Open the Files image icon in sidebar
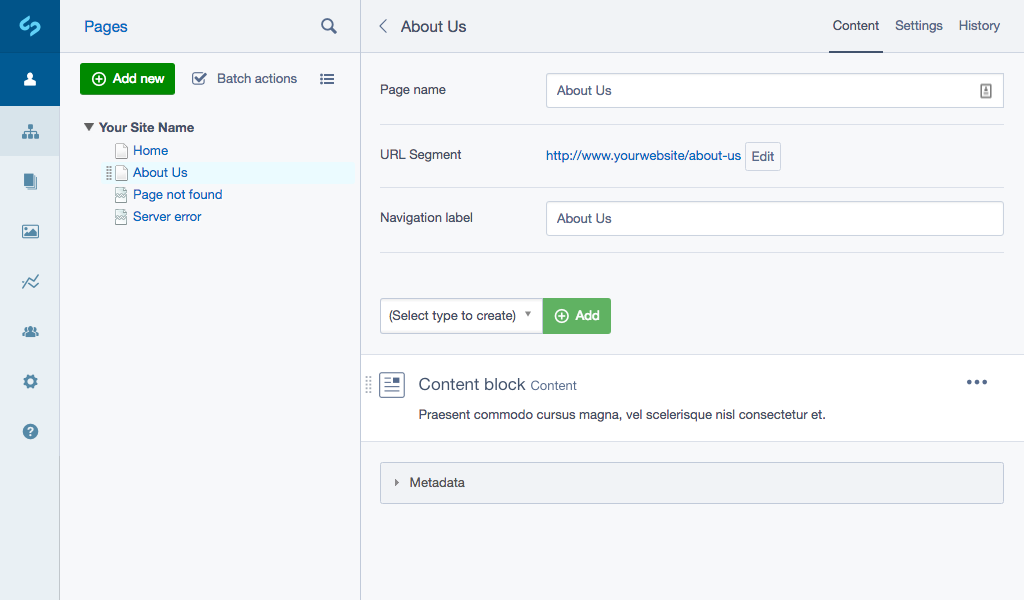 pyautogui.click(x=30, y=231)
